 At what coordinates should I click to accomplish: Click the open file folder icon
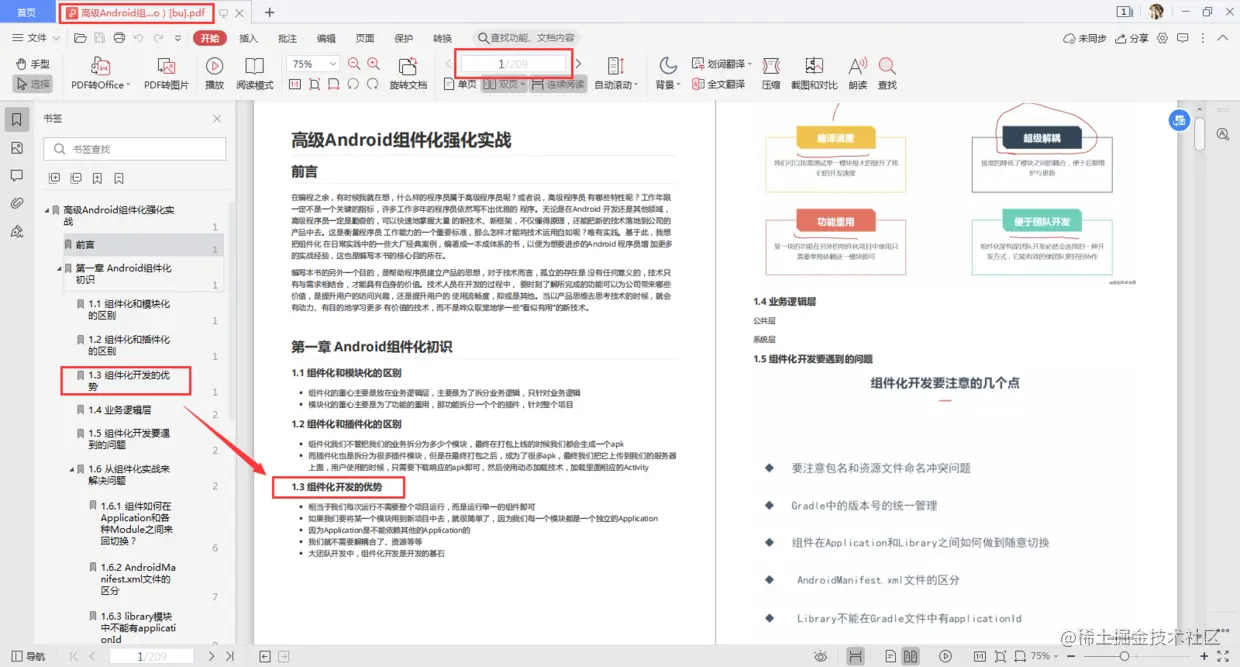(x=81, y=38)
